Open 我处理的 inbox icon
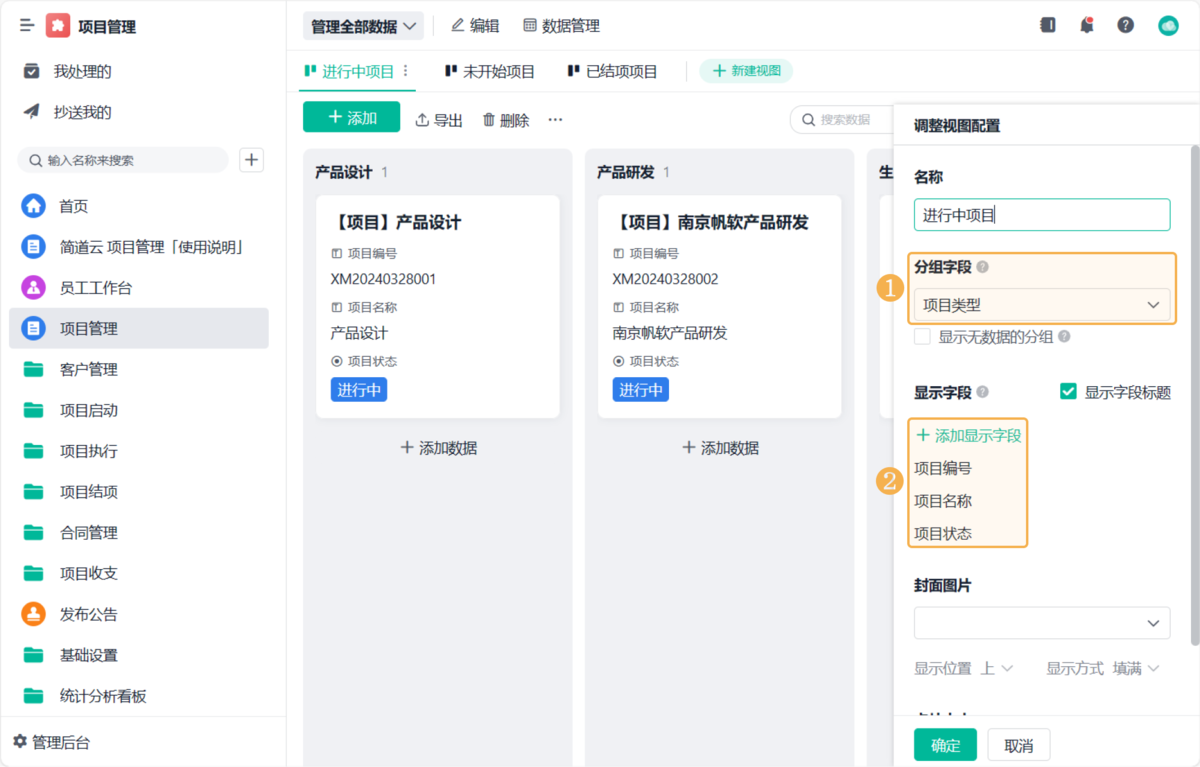1200x767 pixels. coord(32,71)
